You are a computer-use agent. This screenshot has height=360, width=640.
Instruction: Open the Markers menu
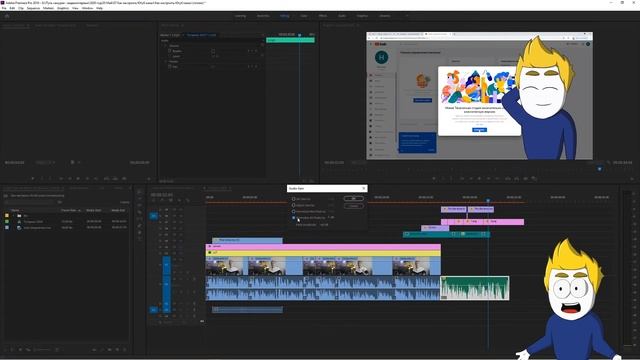point(48,8)
